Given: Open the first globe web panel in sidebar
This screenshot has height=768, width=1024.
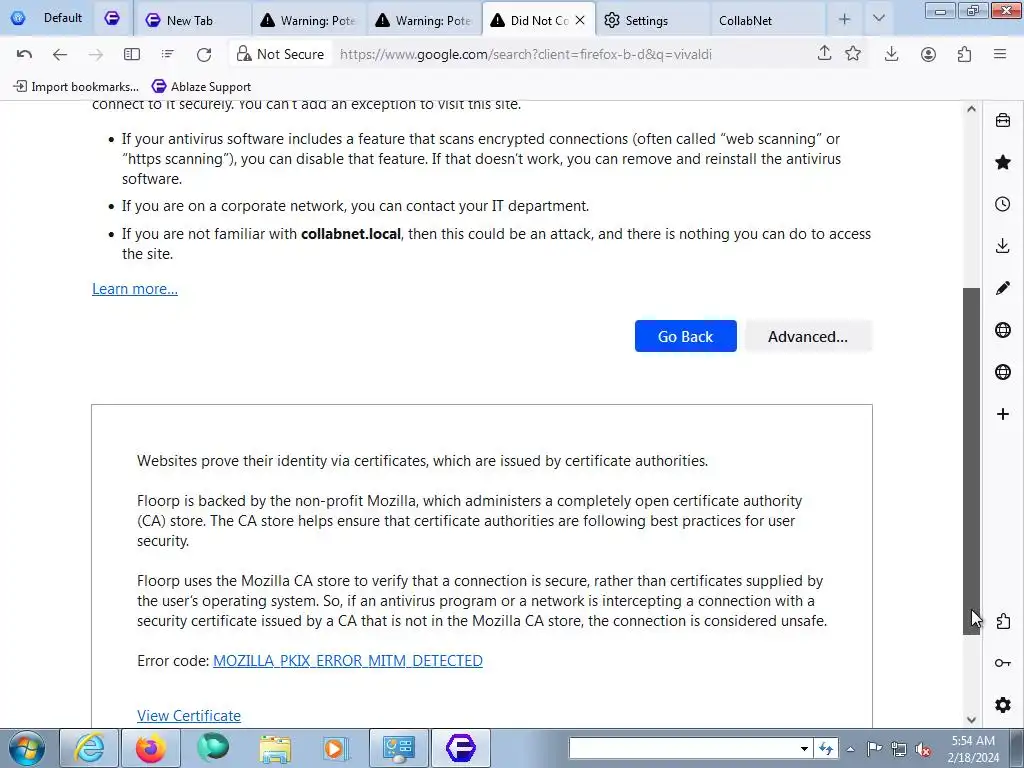Looking at the screenshot, I should pyautogui.click(x=1003, y=330).
